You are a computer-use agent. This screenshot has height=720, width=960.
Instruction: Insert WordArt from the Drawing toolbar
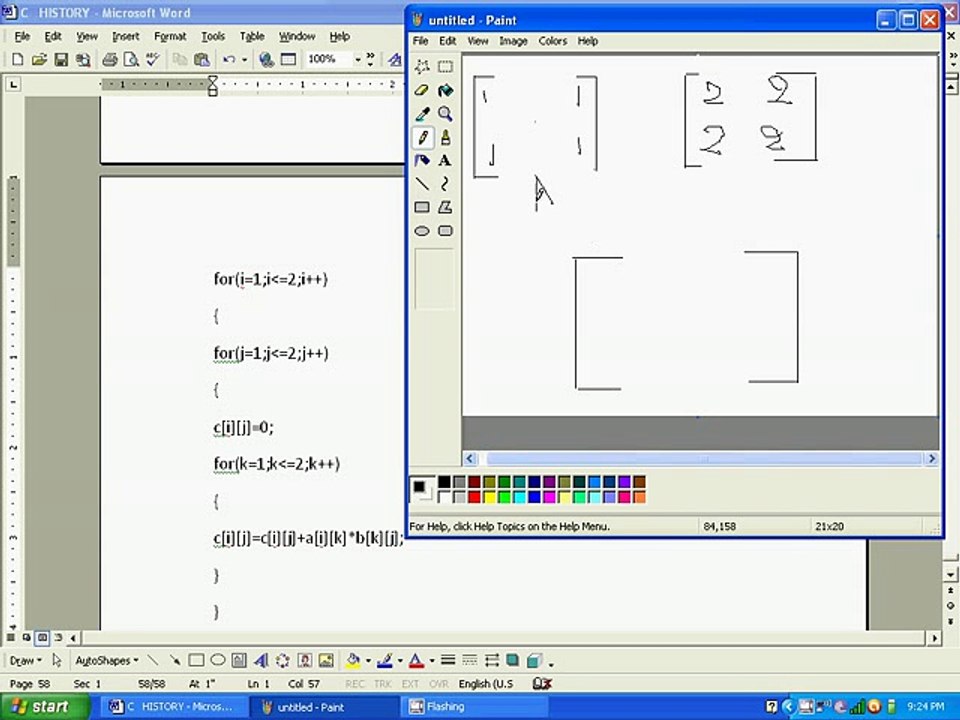click(261, 661)
